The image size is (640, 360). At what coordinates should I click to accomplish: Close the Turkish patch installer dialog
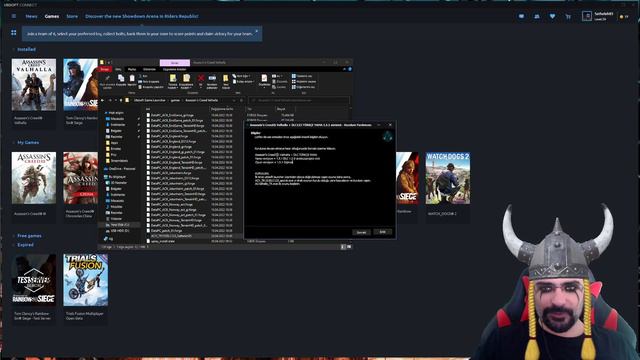pos(390,125)
